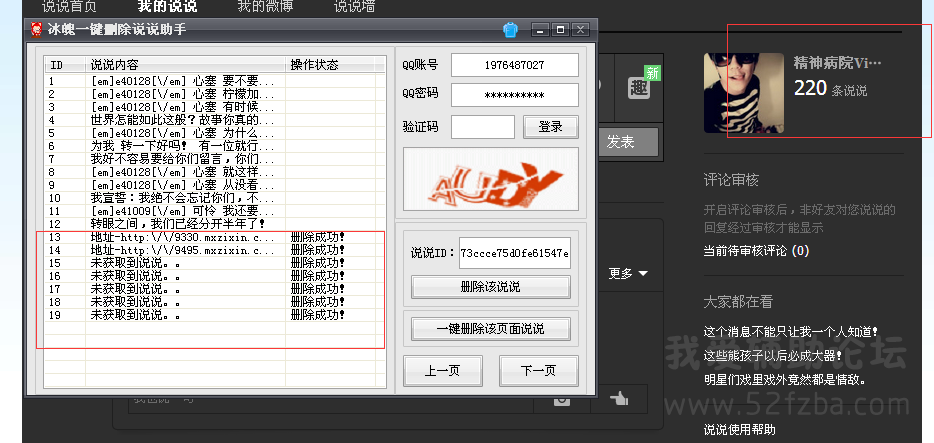Image resolution: width=934 pixels, height=443 pixels.
Task: Focus the 验证码 input field
Action: [482, 127]
